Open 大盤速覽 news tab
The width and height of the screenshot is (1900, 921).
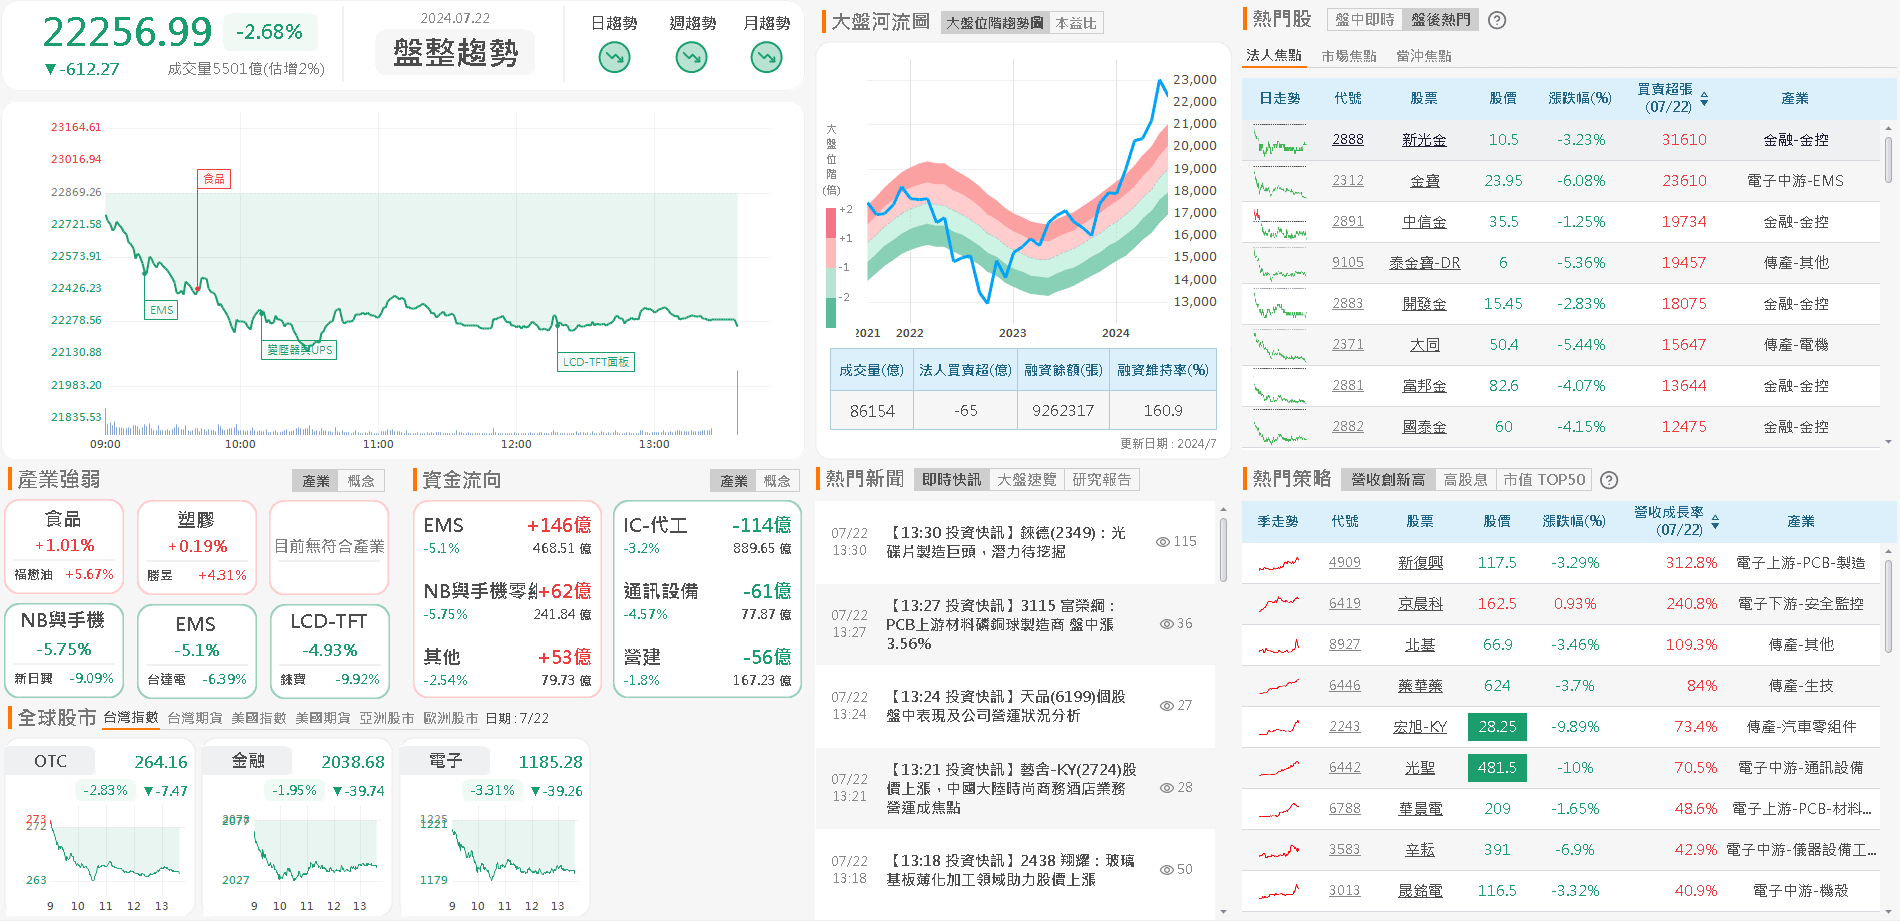click(x=1027, y=480)
